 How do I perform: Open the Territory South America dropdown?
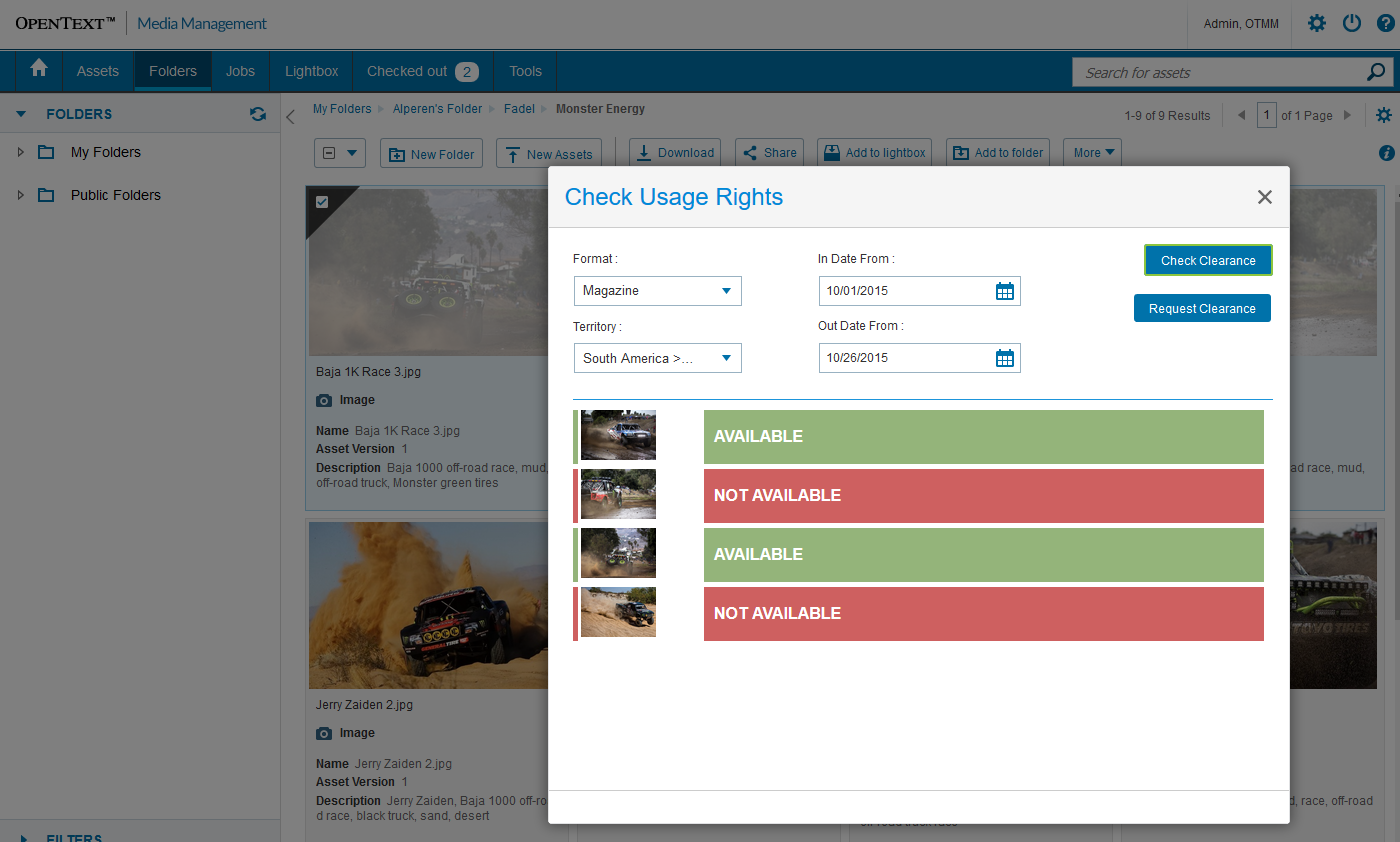tap(658, 358)
